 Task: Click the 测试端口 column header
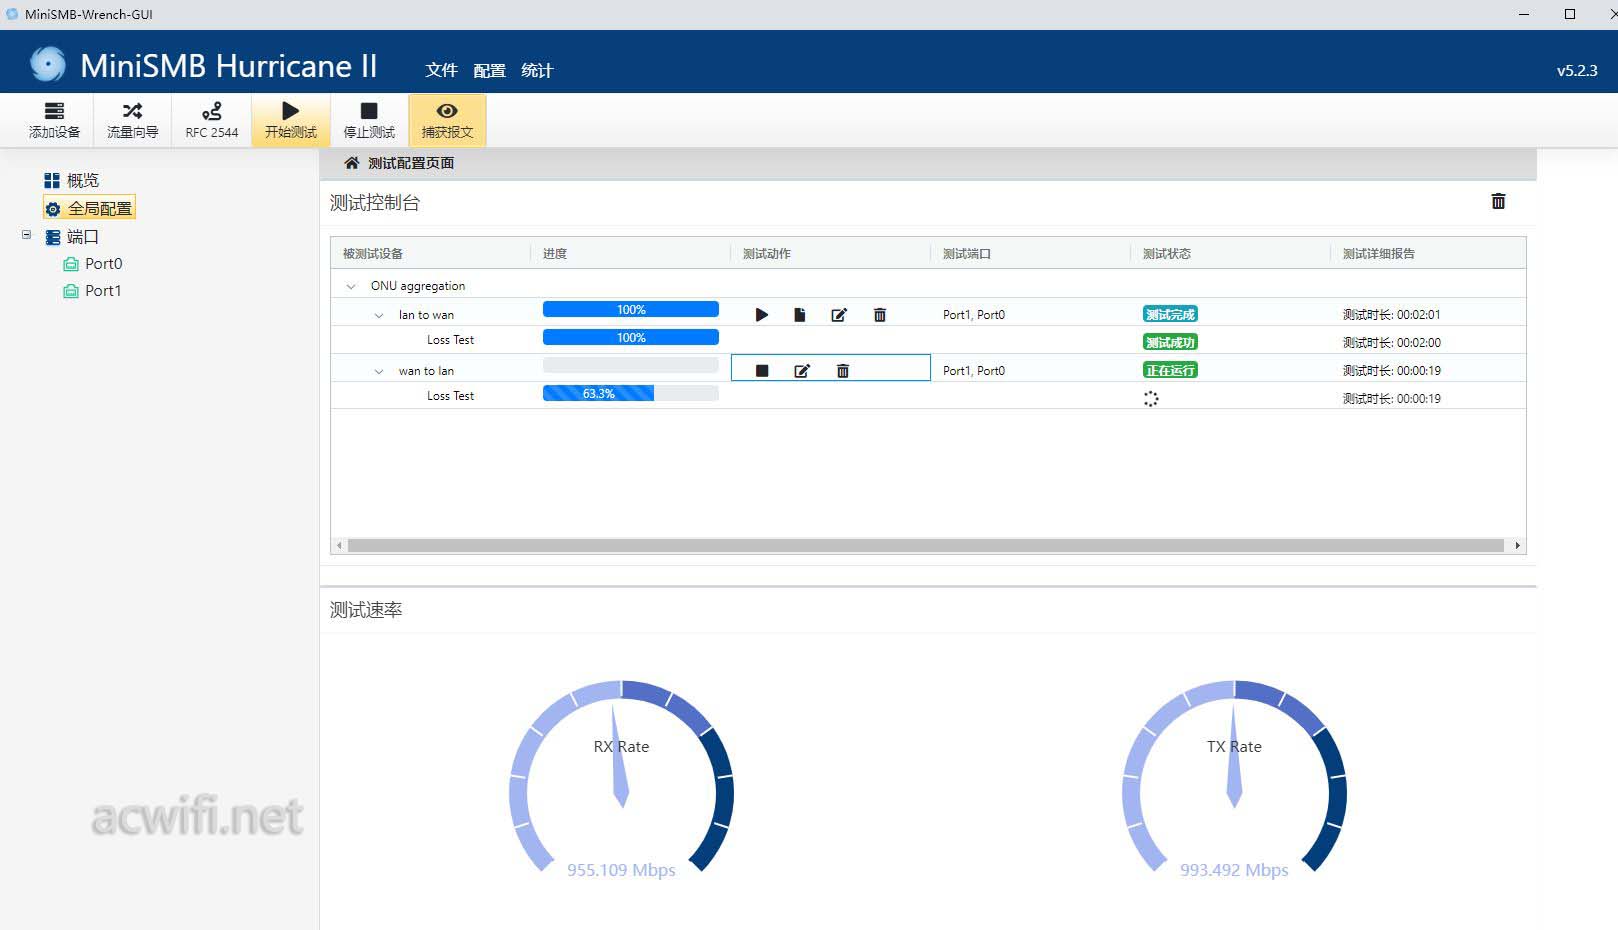pyautogui.click(x=967, y=254)
